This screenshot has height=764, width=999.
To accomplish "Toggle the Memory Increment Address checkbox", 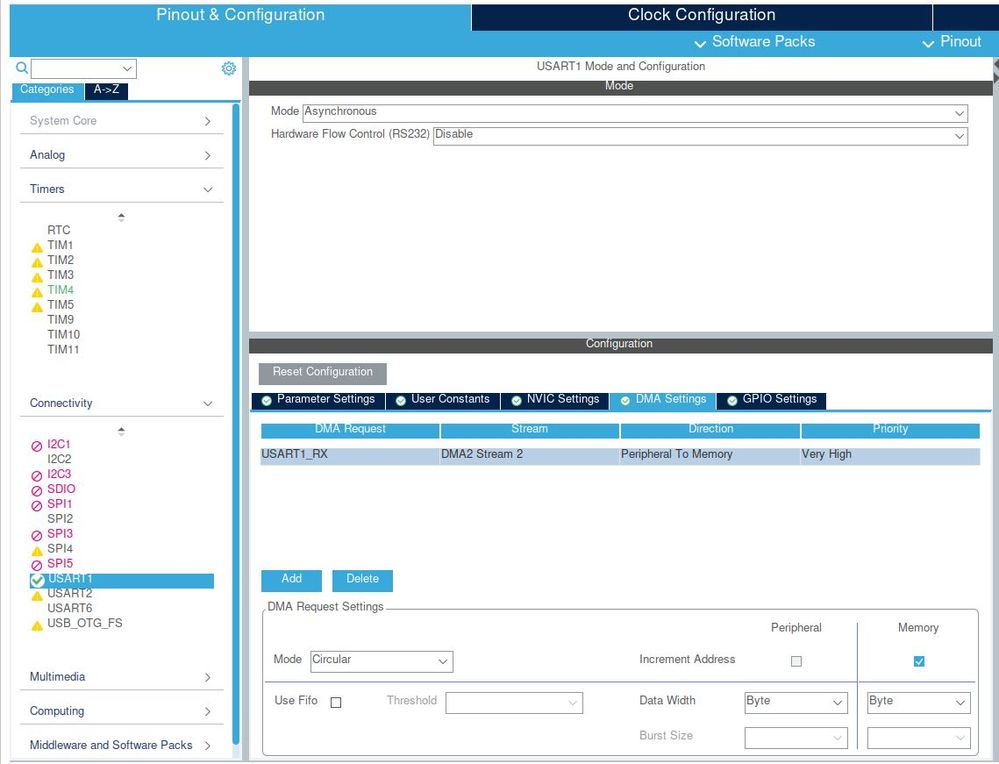I will (x=919, y=661).
